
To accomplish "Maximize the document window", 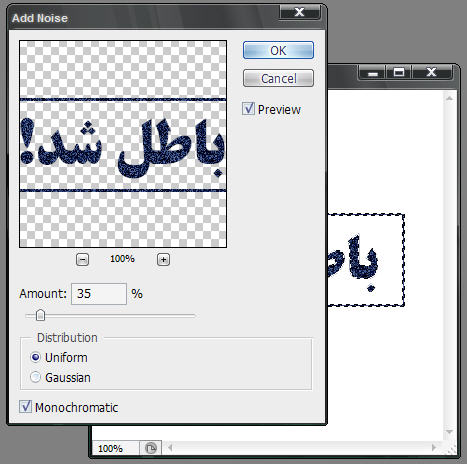I will pos(399,72).
